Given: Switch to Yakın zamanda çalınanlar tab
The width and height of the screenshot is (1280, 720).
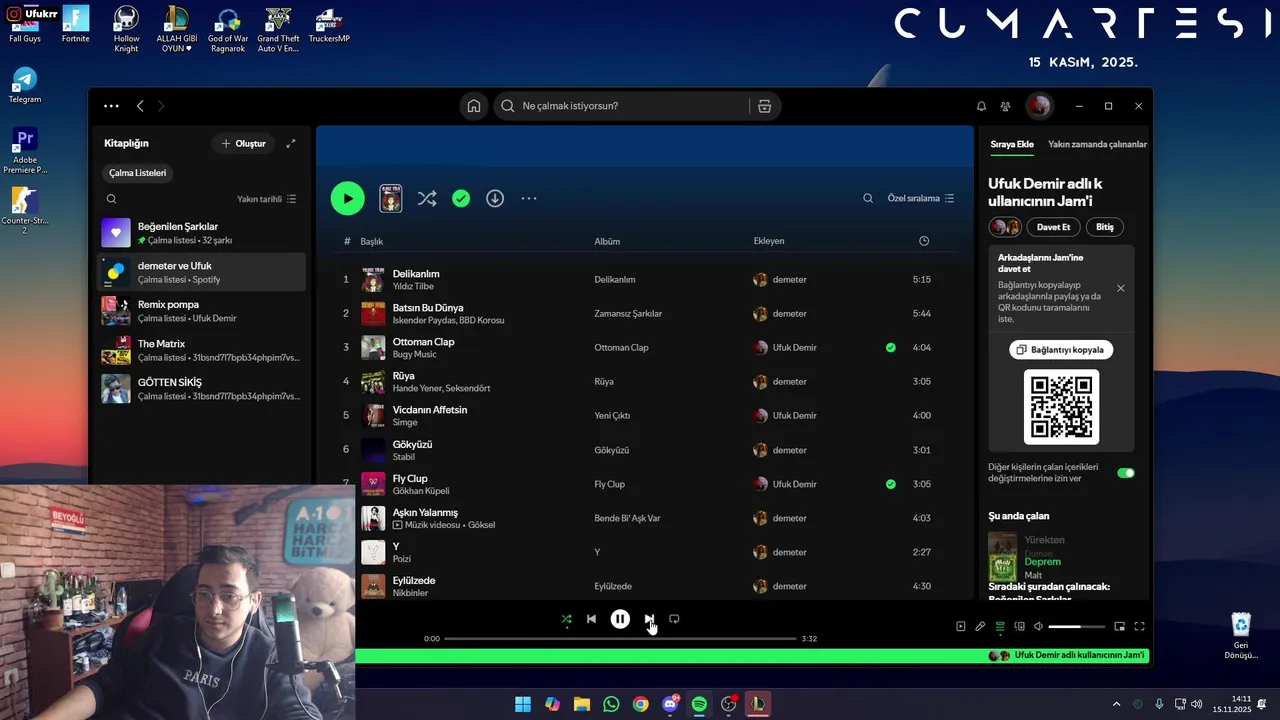Looking at the screenshot, I should pyautogui.click(x=1097, y=144).
